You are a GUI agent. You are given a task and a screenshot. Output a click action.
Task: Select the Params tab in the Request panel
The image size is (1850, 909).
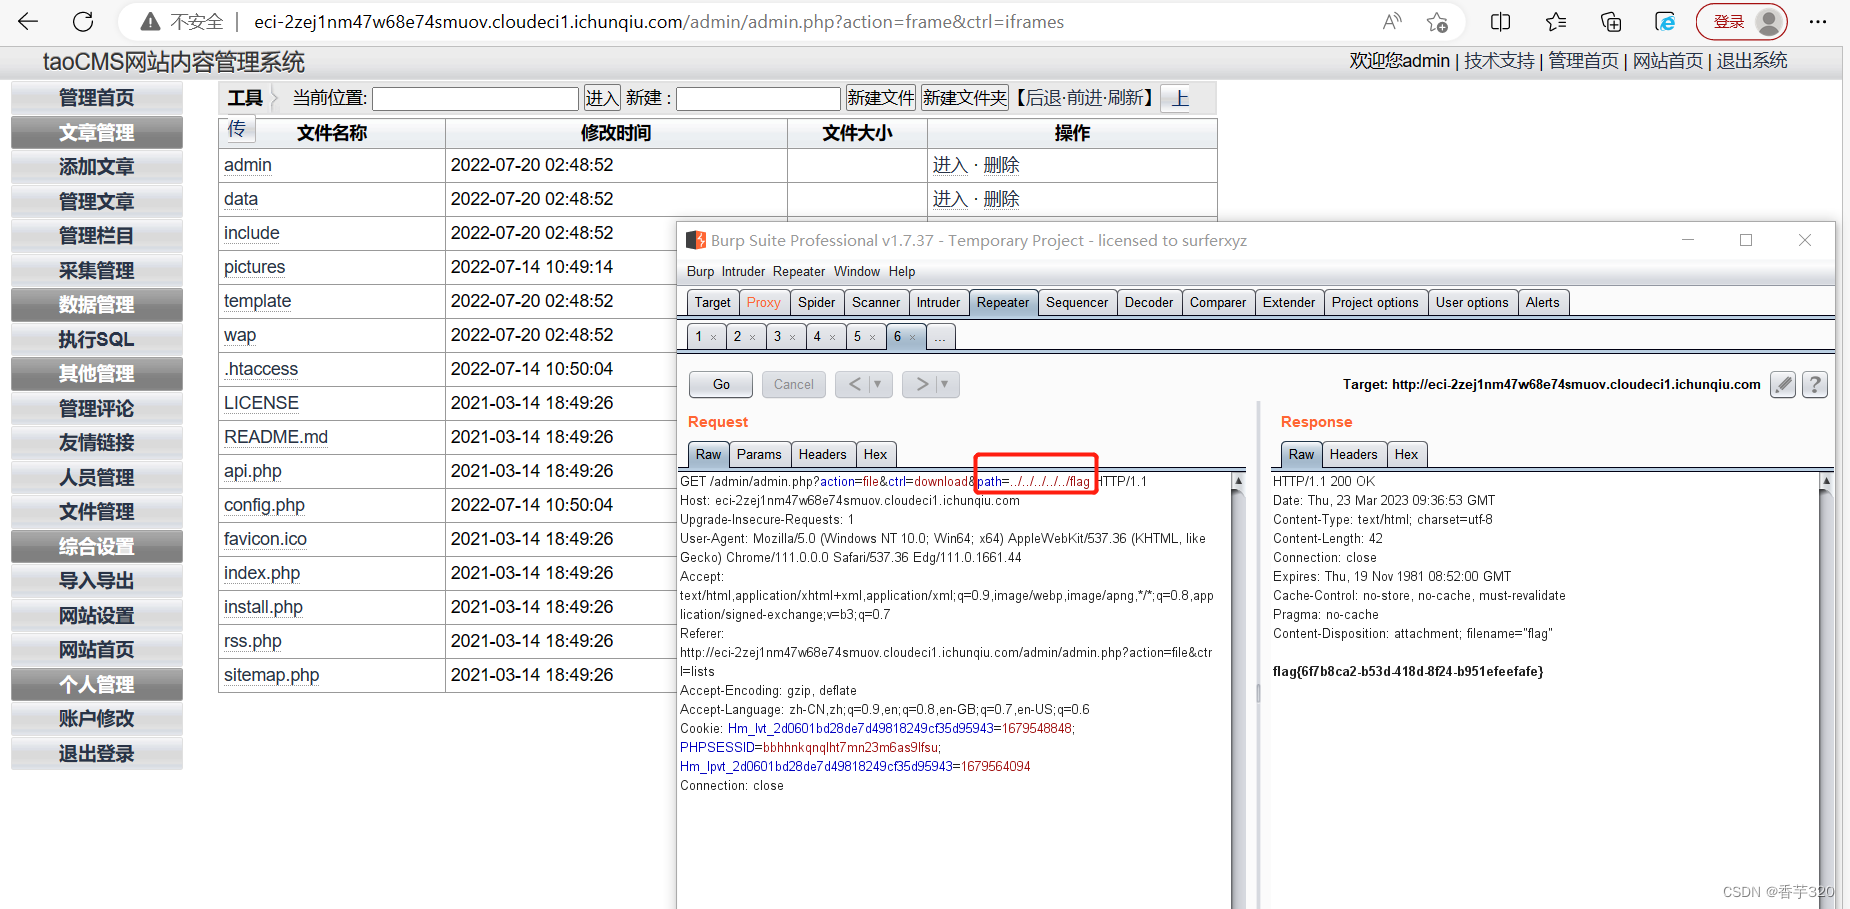click(x=759, y=454)
